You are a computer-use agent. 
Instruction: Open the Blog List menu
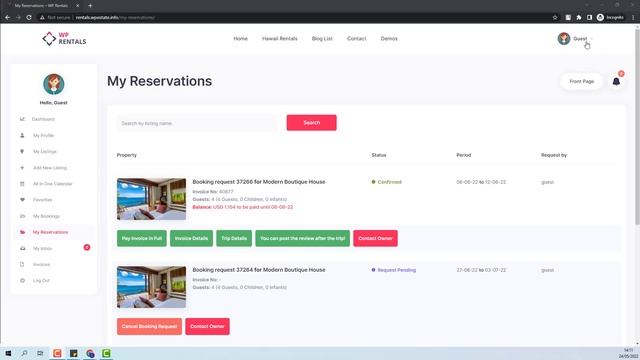pyautogui.click(x=322, y=38)
